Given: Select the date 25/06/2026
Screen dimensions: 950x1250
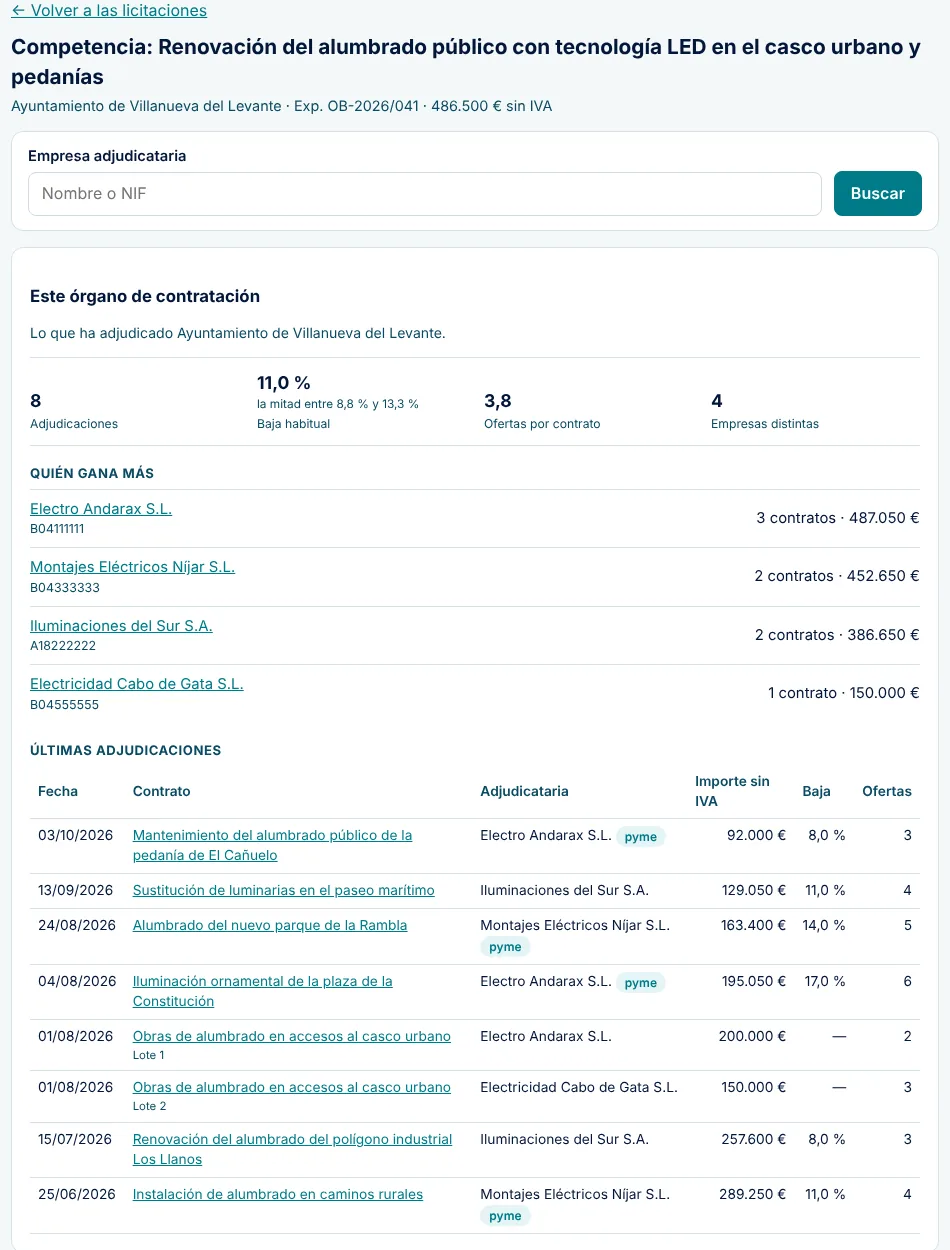Looking at the screenshot, I should click(77, 1194).
